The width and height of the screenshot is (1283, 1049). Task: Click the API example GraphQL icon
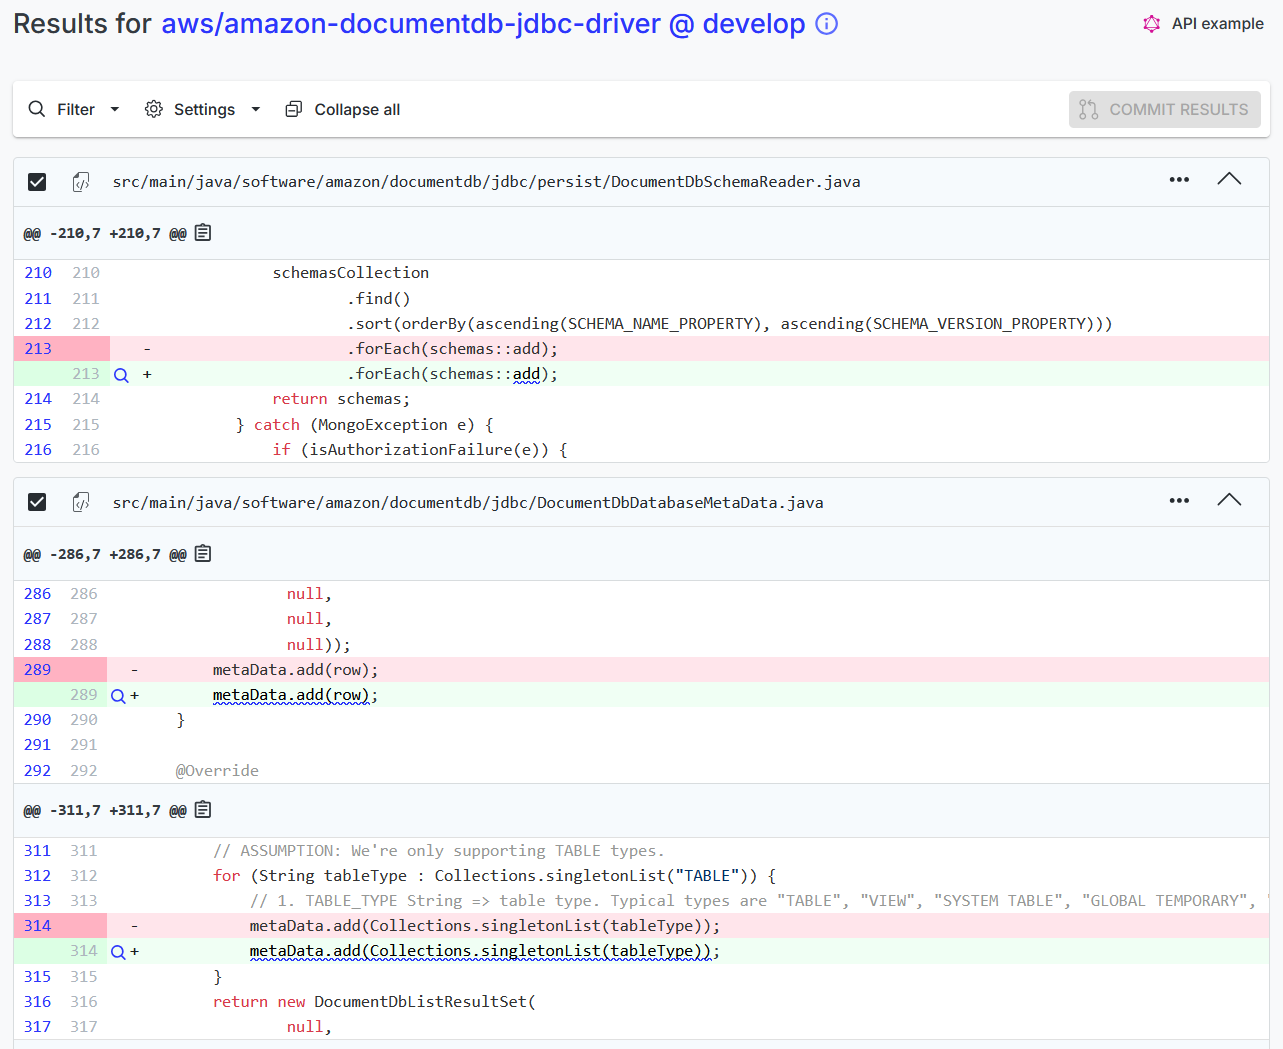(x=1152, y=24)
